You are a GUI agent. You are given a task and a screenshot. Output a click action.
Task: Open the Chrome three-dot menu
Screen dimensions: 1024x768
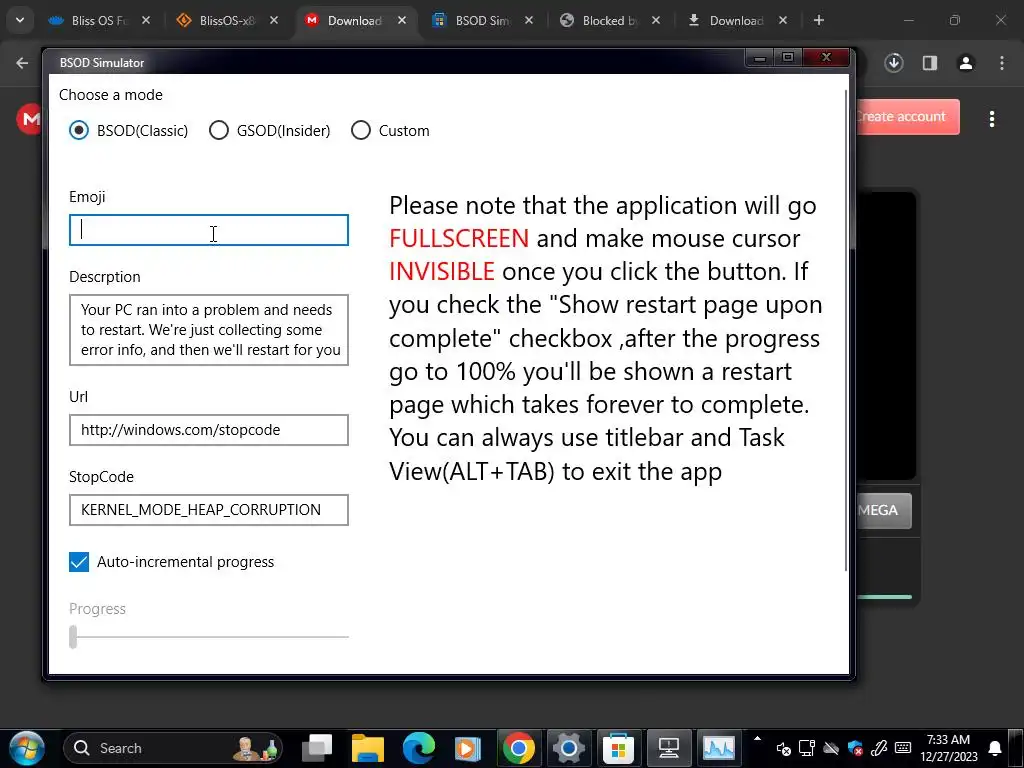(x=1002, y=63)
